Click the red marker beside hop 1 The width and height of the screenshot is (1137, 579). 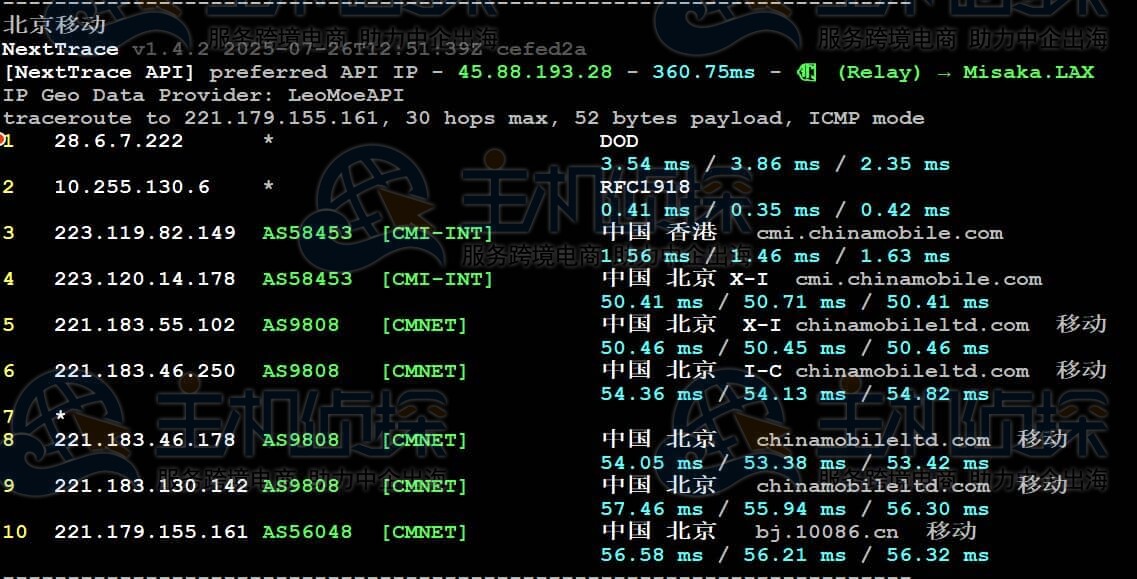tap(3, 137)
